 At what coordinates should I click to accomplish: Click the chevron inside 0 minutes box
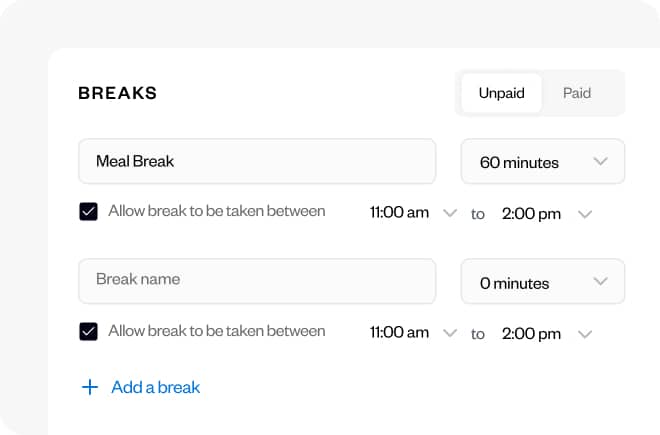[x=600, y=281]
